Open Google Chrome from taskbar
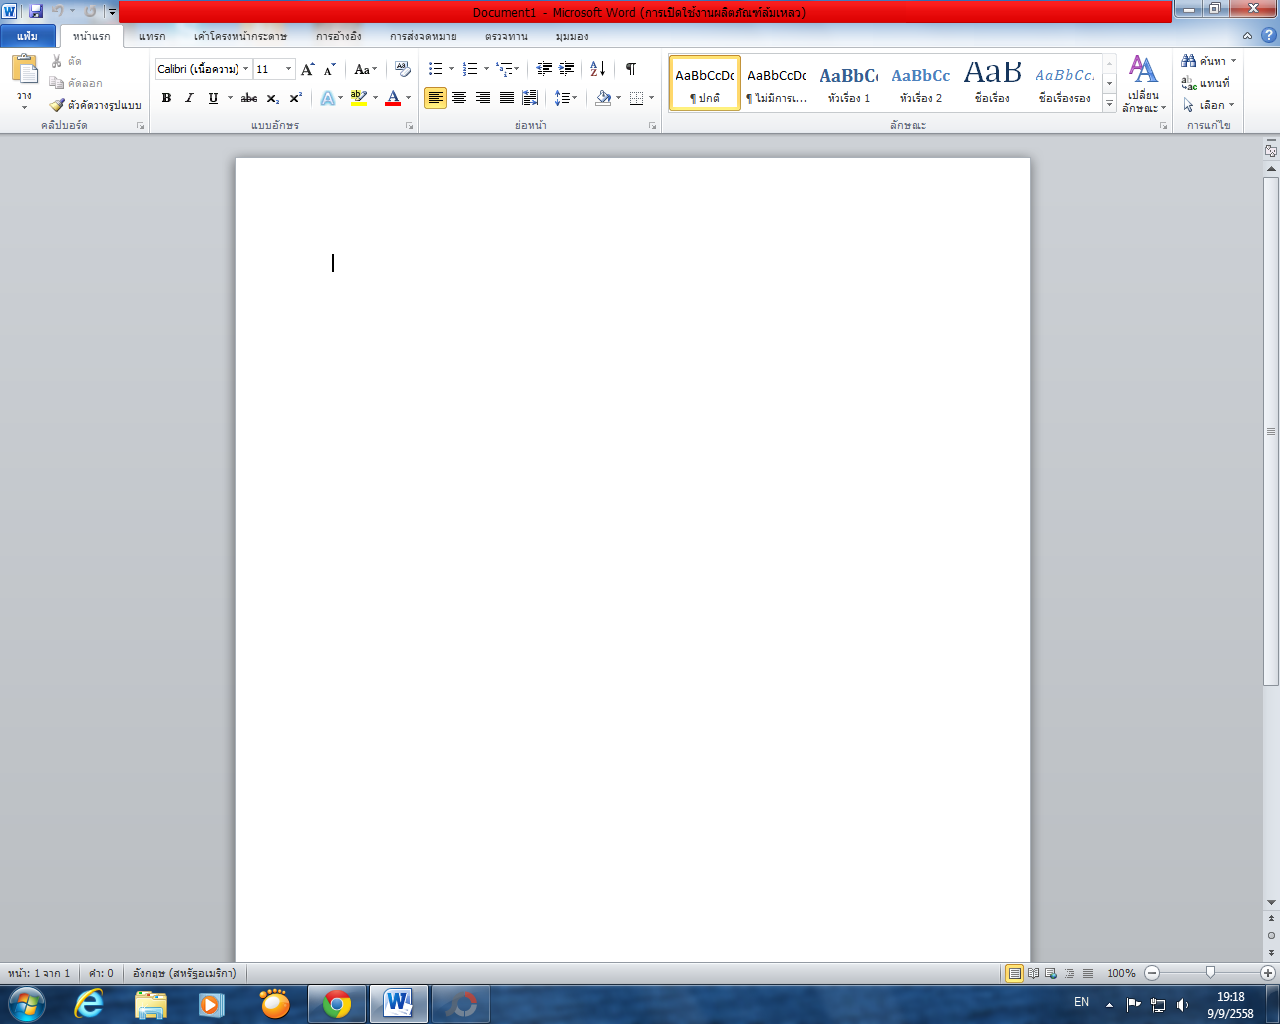1280x1024 pixels. tap(337, 1004)
